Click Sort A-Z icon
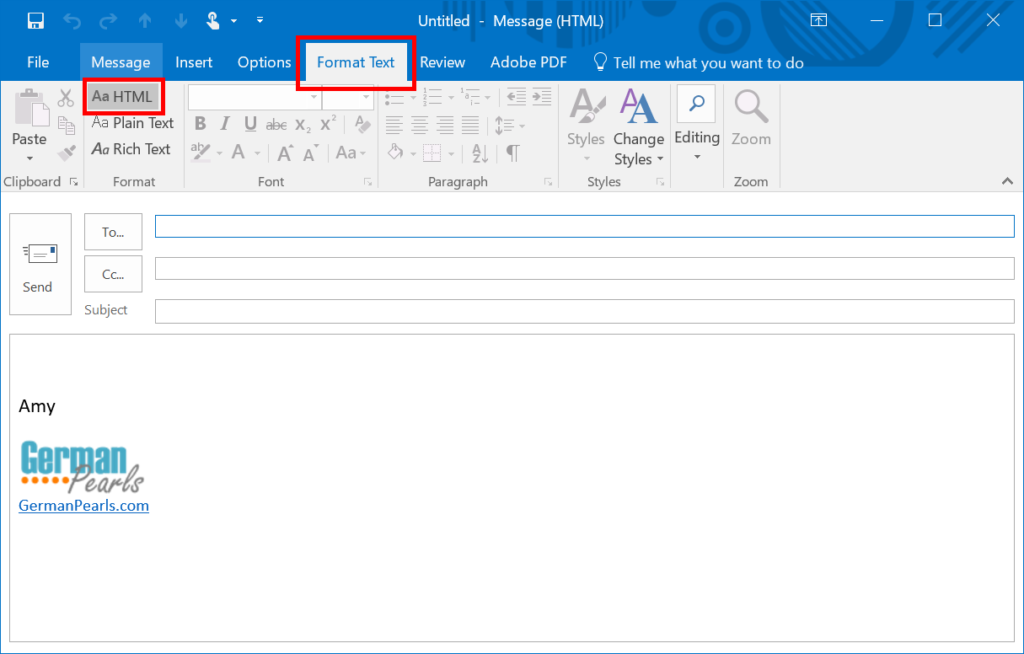Viewport: 1024px width, 654px height. [480, 153]
